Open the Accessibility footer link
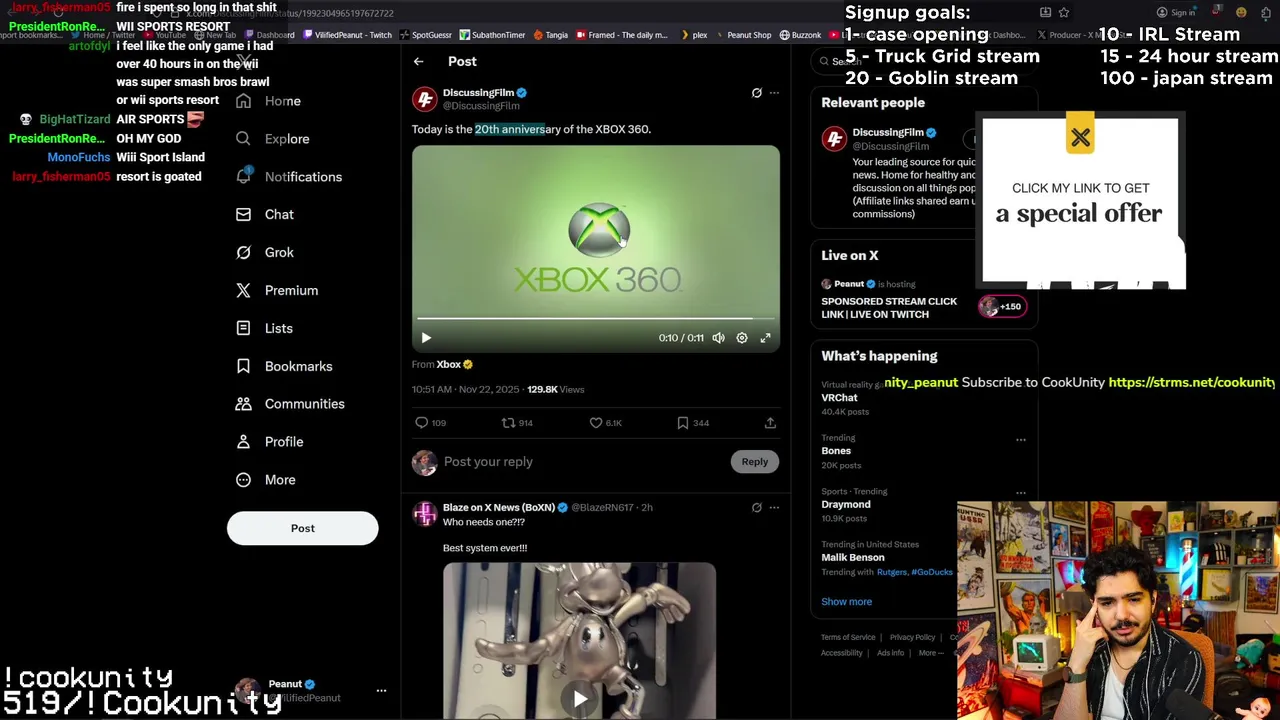The height and width of the screenshot is (720, 1280). point(842,653)
